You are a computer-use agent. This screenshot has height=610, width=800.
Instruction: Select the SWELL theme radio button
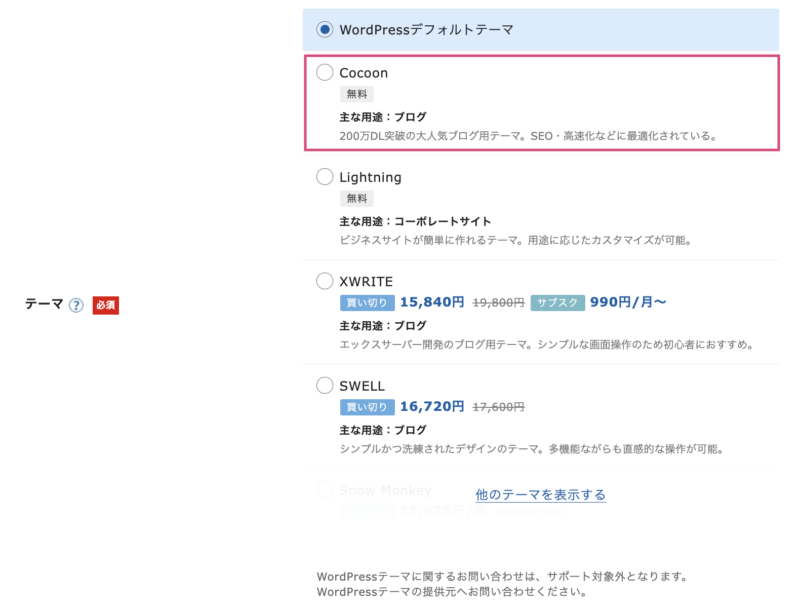coord(325,385)
